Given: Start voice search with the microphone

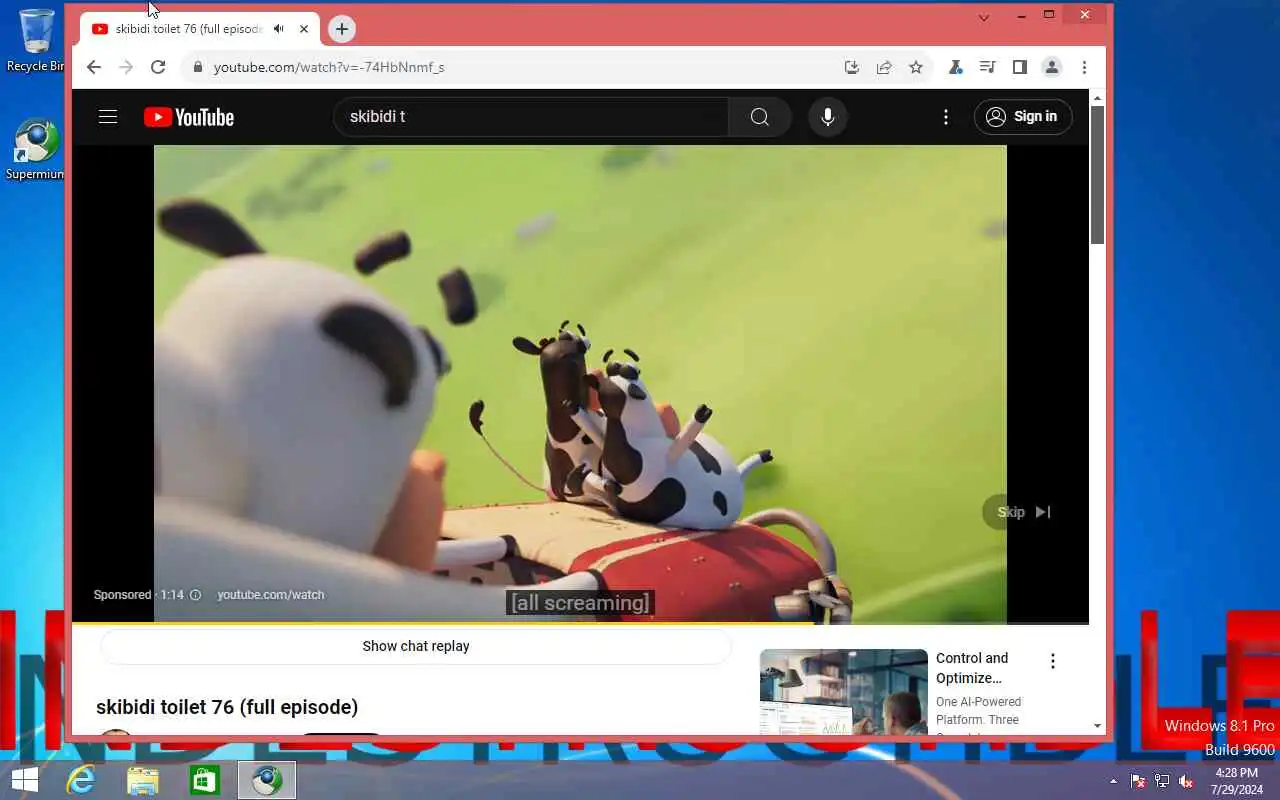Looking at the screenshot, I should click(x=827, y=117).
